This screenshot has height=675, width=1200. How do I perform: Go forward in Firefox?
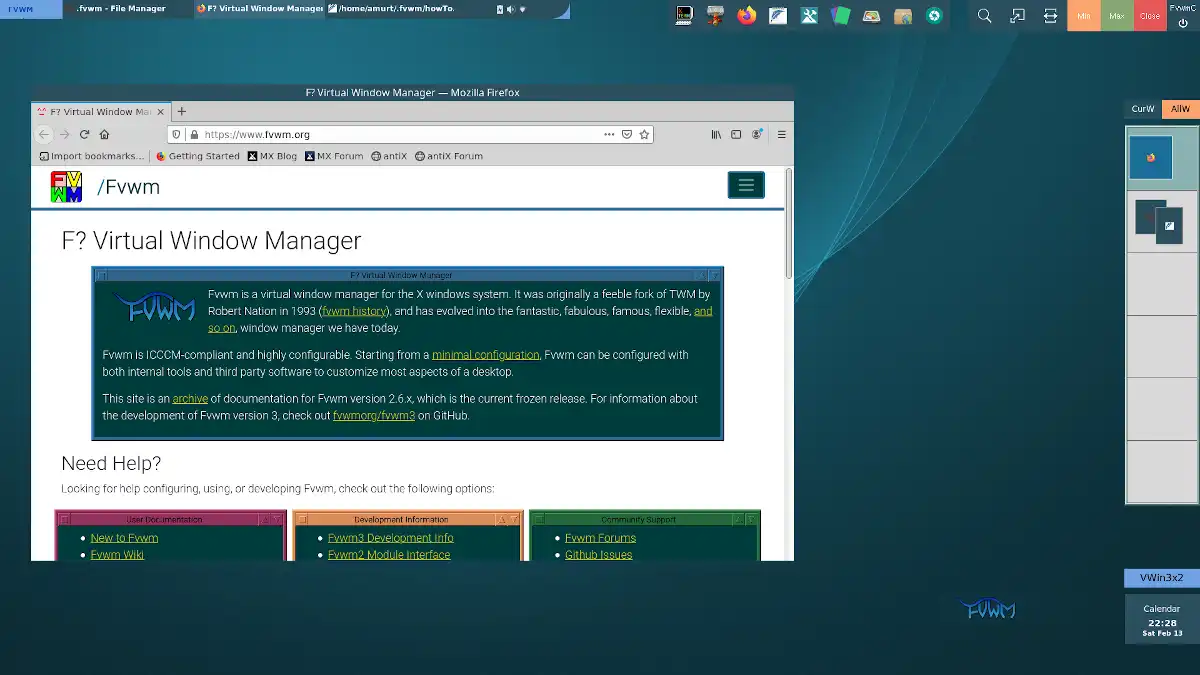tap(64, 134)
